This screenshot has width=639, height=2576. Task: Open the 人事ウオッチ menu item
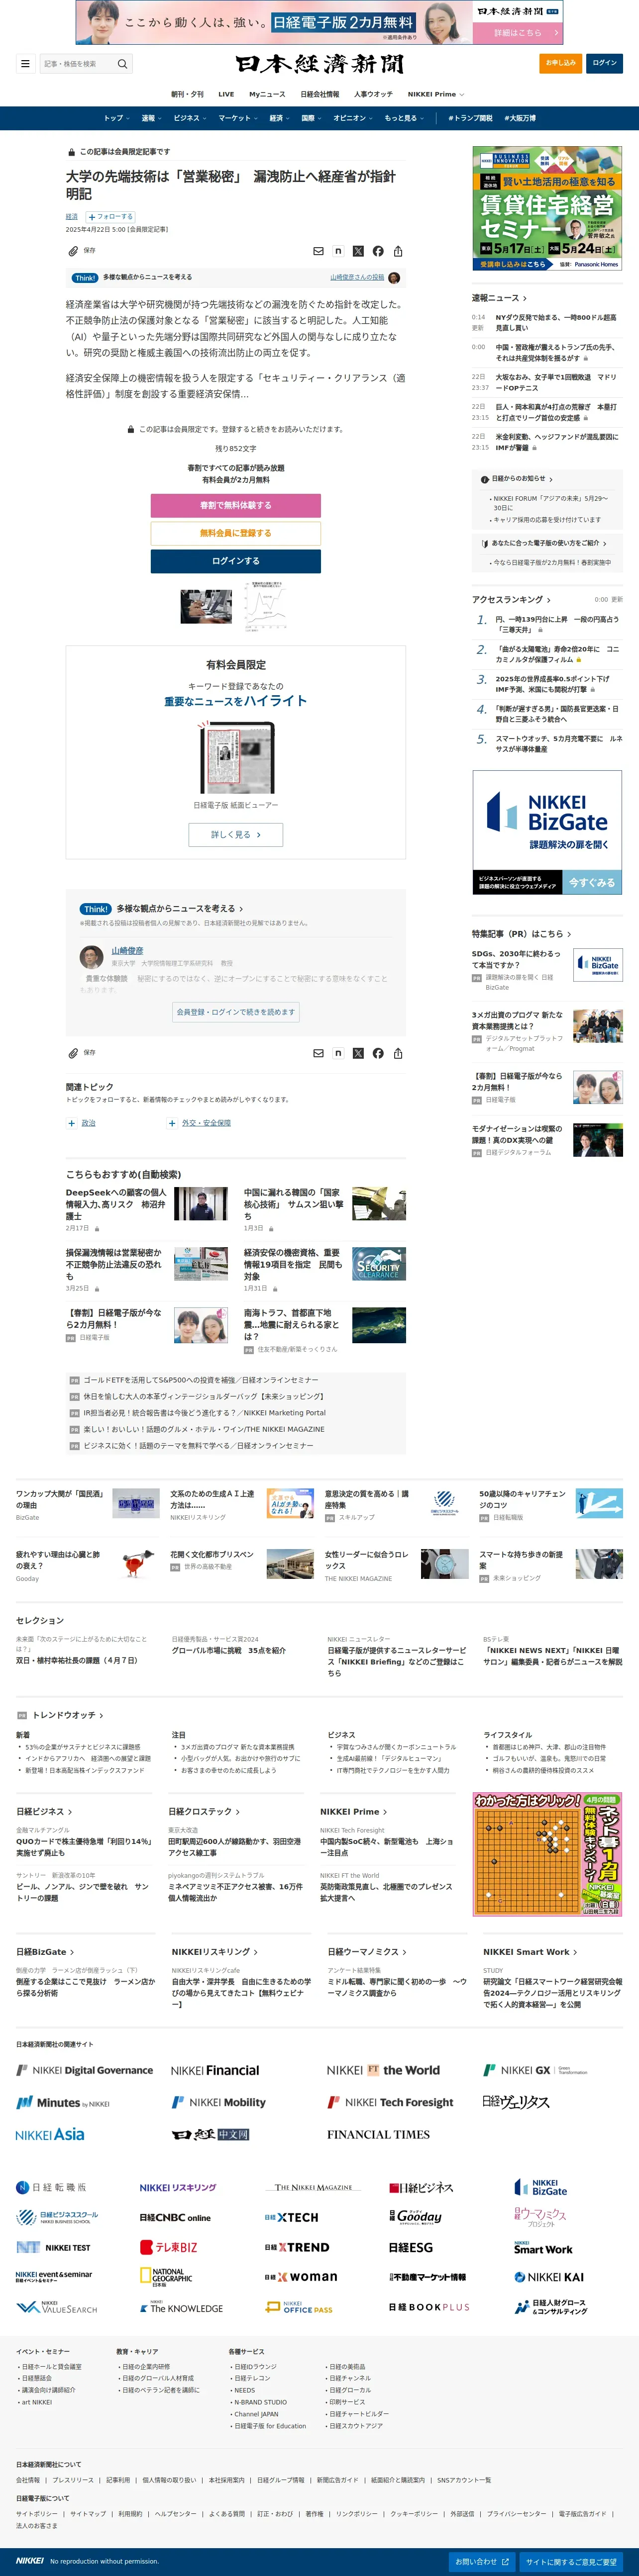click(x=373, y=94)
